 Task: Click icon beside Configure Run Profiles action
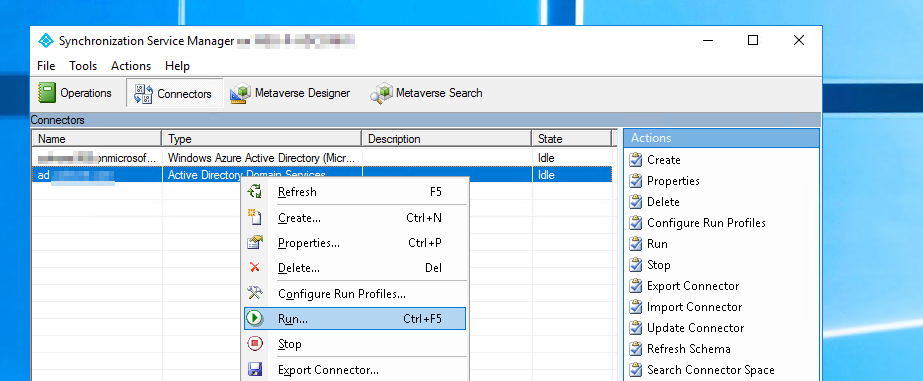pos(635,223)
